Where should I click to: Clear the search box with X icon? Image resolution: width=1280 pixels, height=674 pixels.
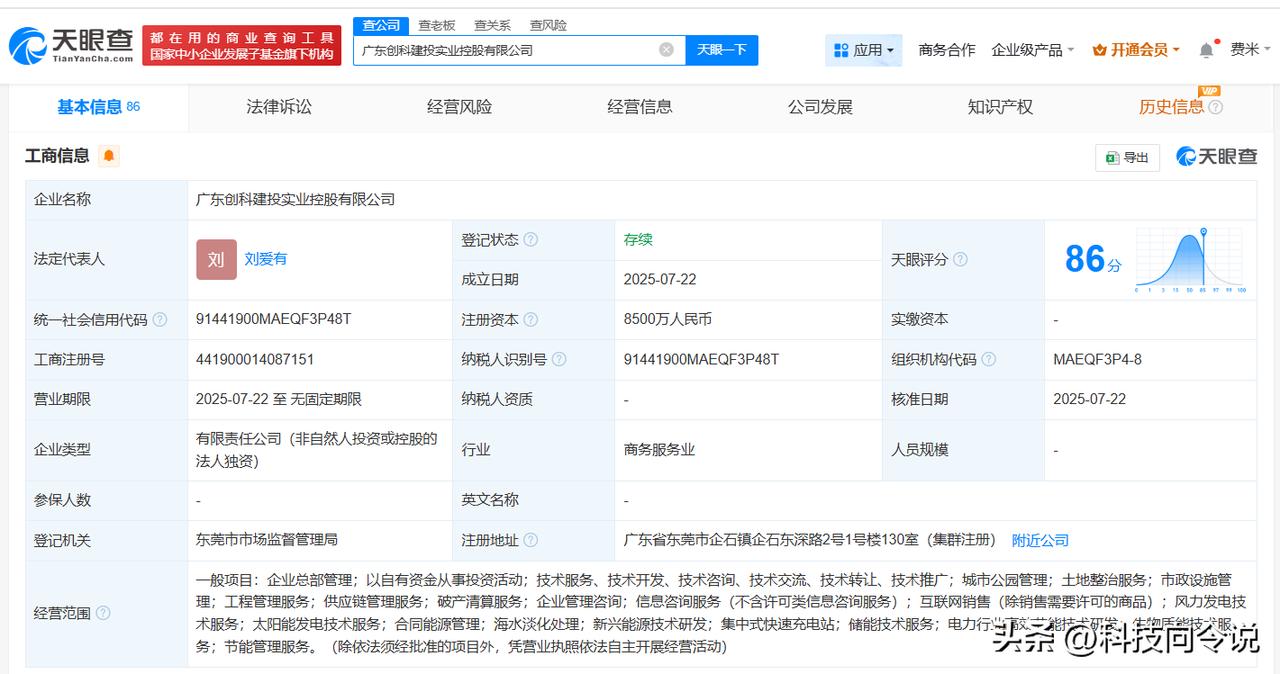coord(666,50)
